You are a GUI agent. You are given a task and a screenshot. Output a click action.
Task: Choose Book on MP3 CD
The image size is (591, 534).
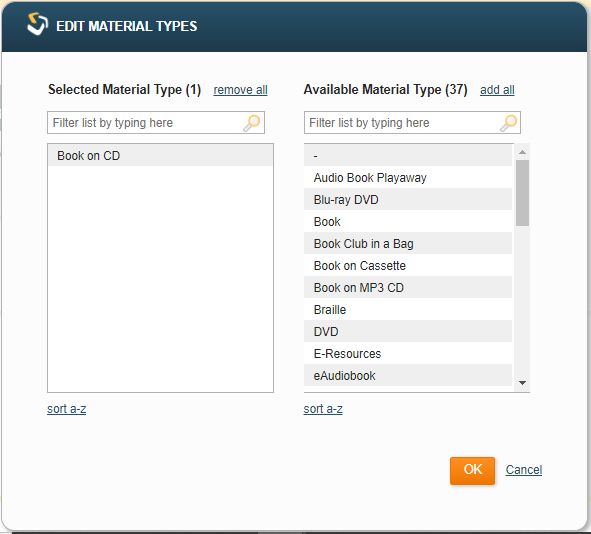(x=408, y=288)
